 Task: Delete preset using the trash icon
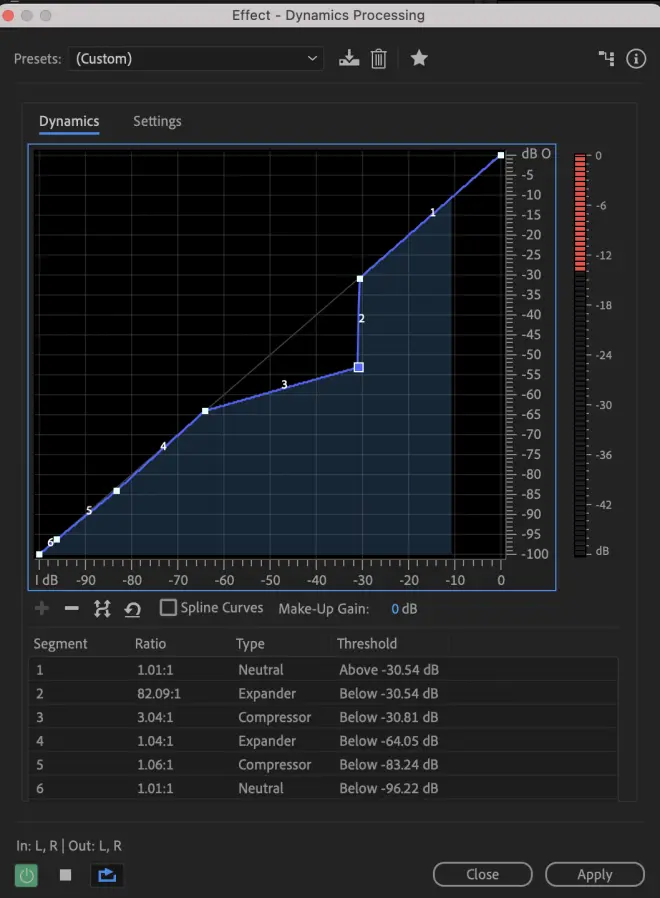(378, 59)
